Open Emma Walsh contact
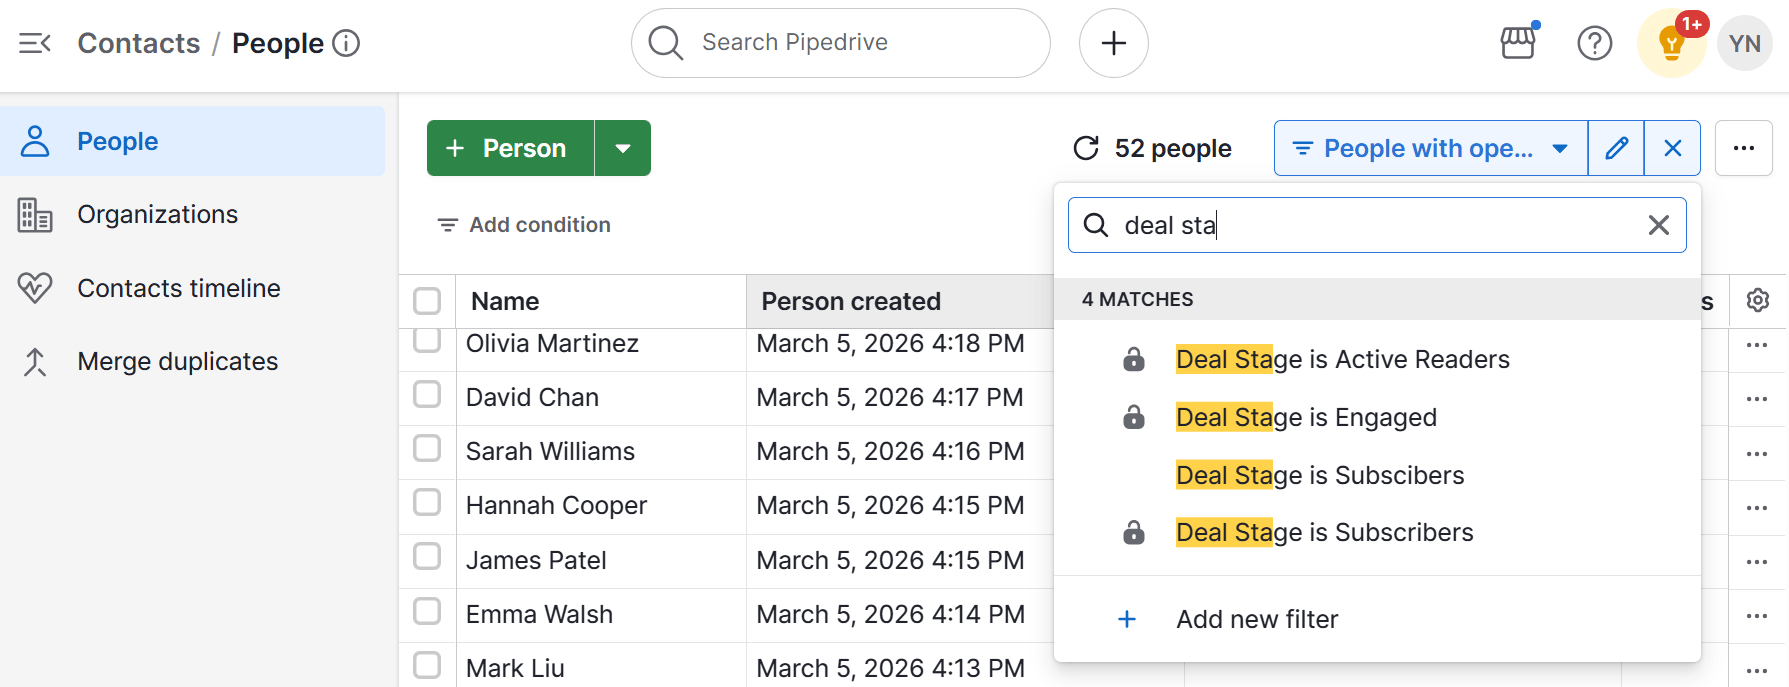 [539, 614]
